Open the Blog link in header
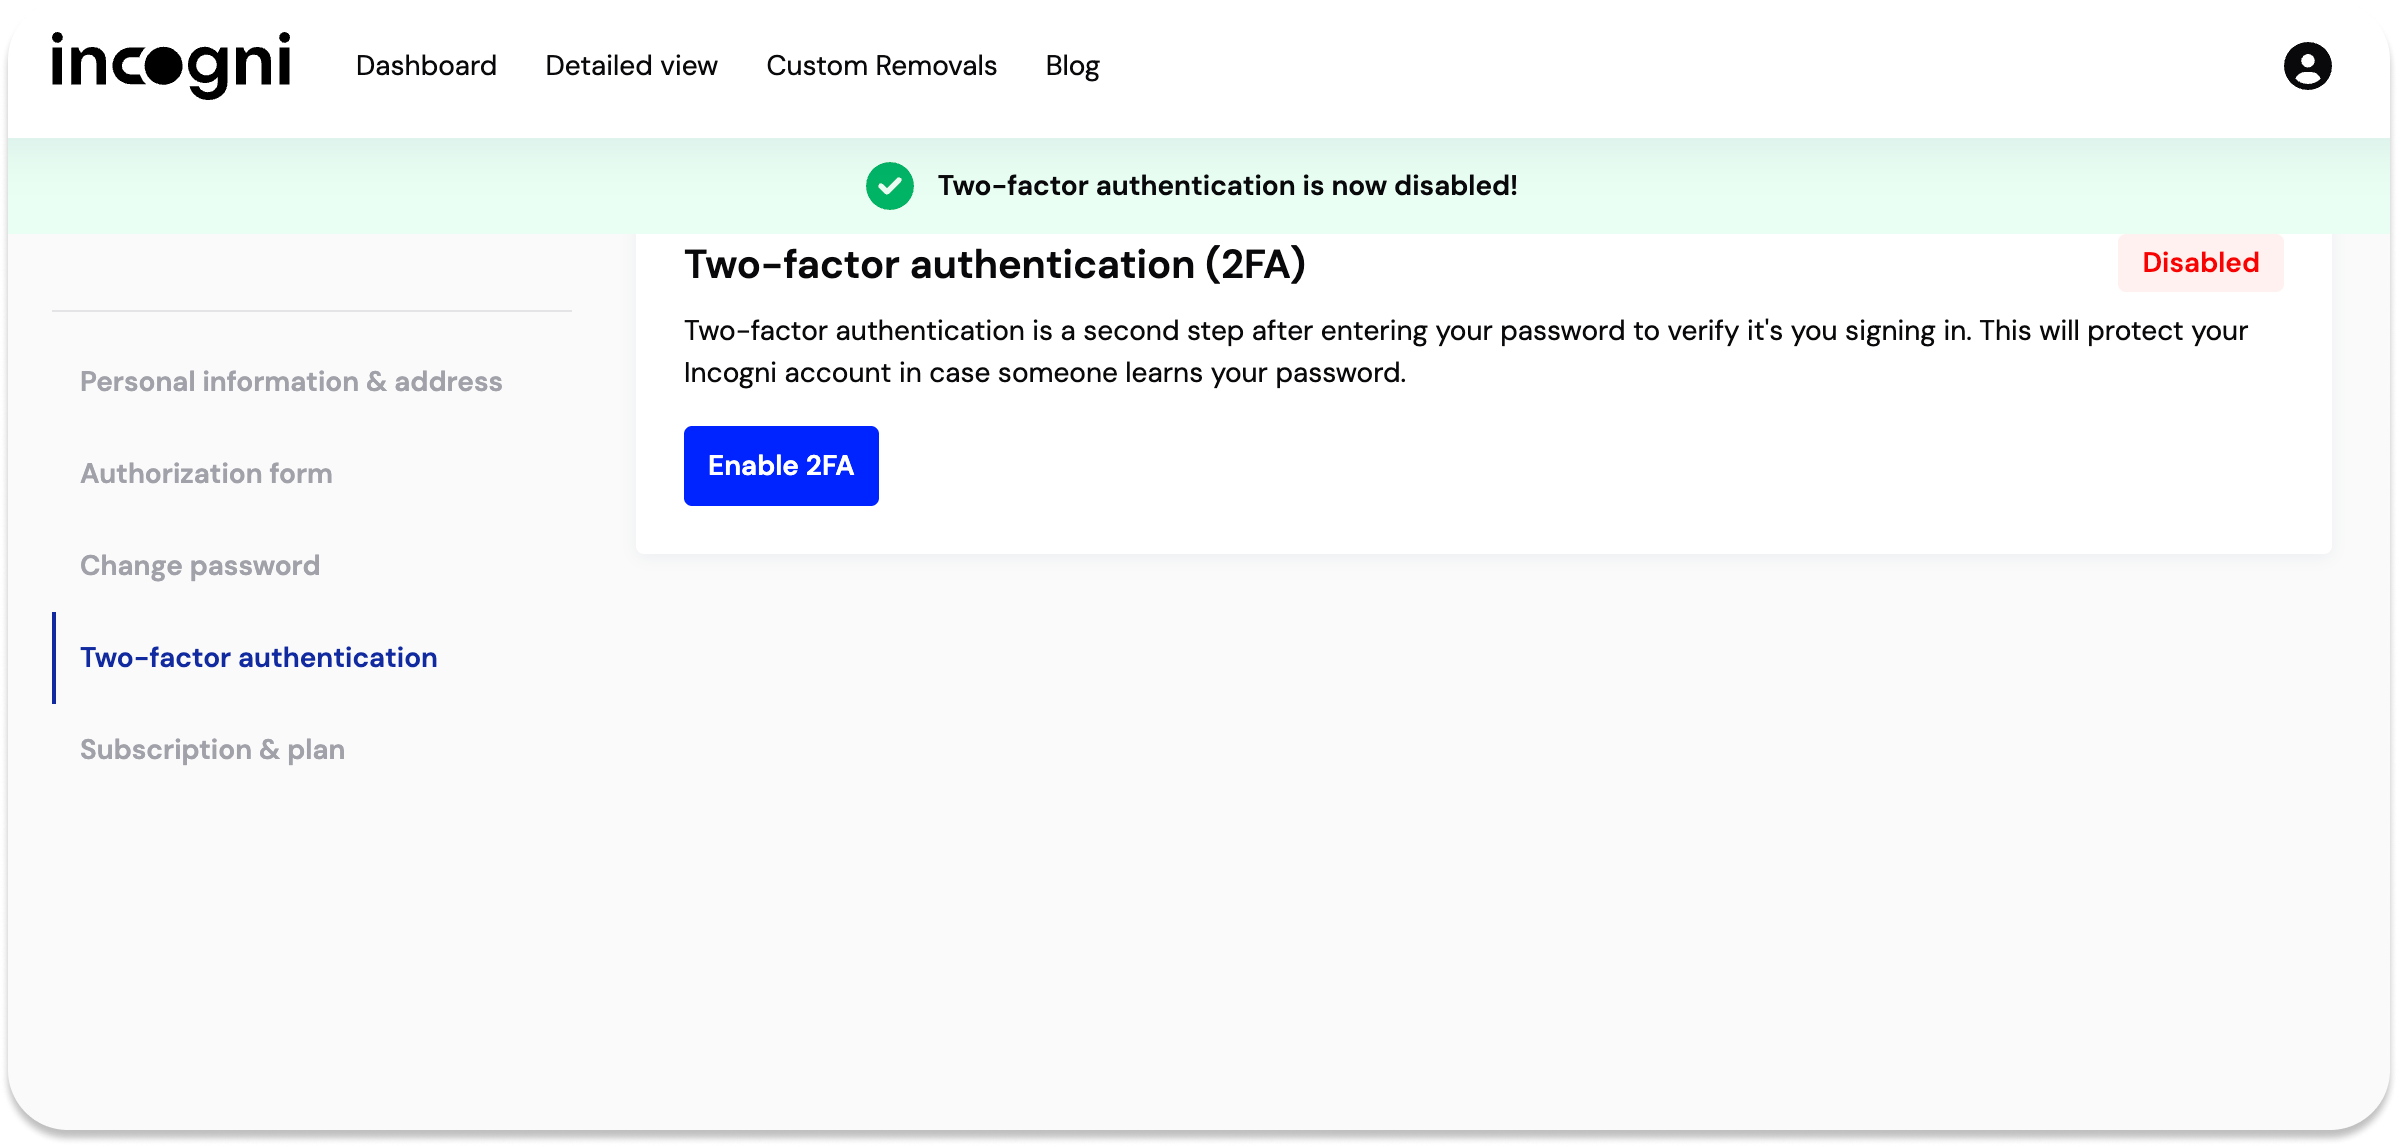 tap(1072, 66)
